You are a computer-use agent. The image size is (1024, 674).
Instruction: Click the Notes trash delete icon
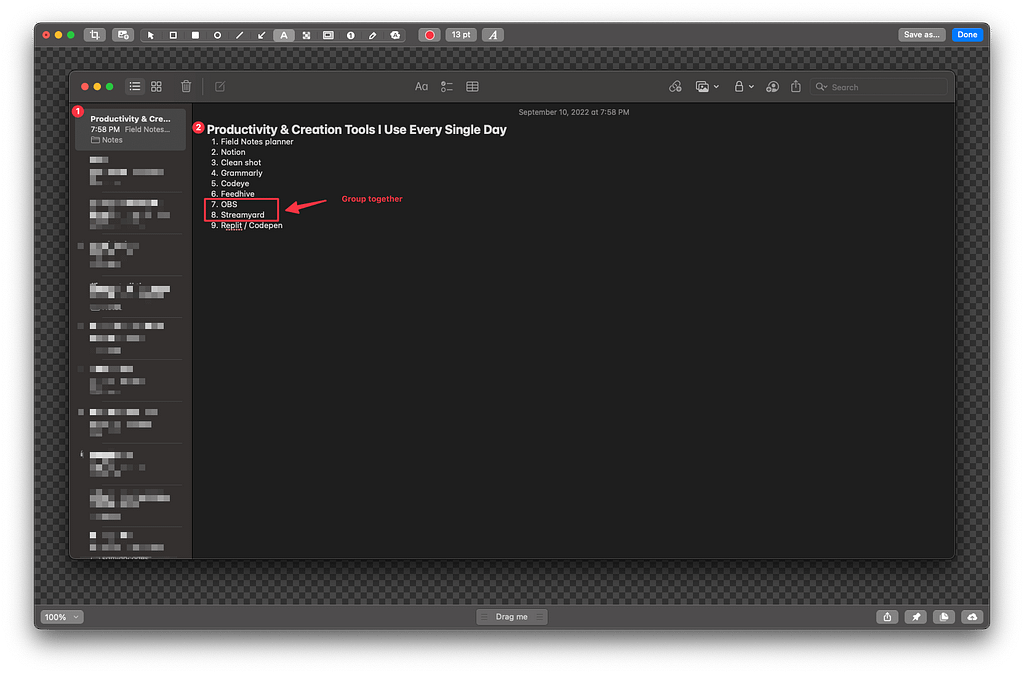point(186,86)
